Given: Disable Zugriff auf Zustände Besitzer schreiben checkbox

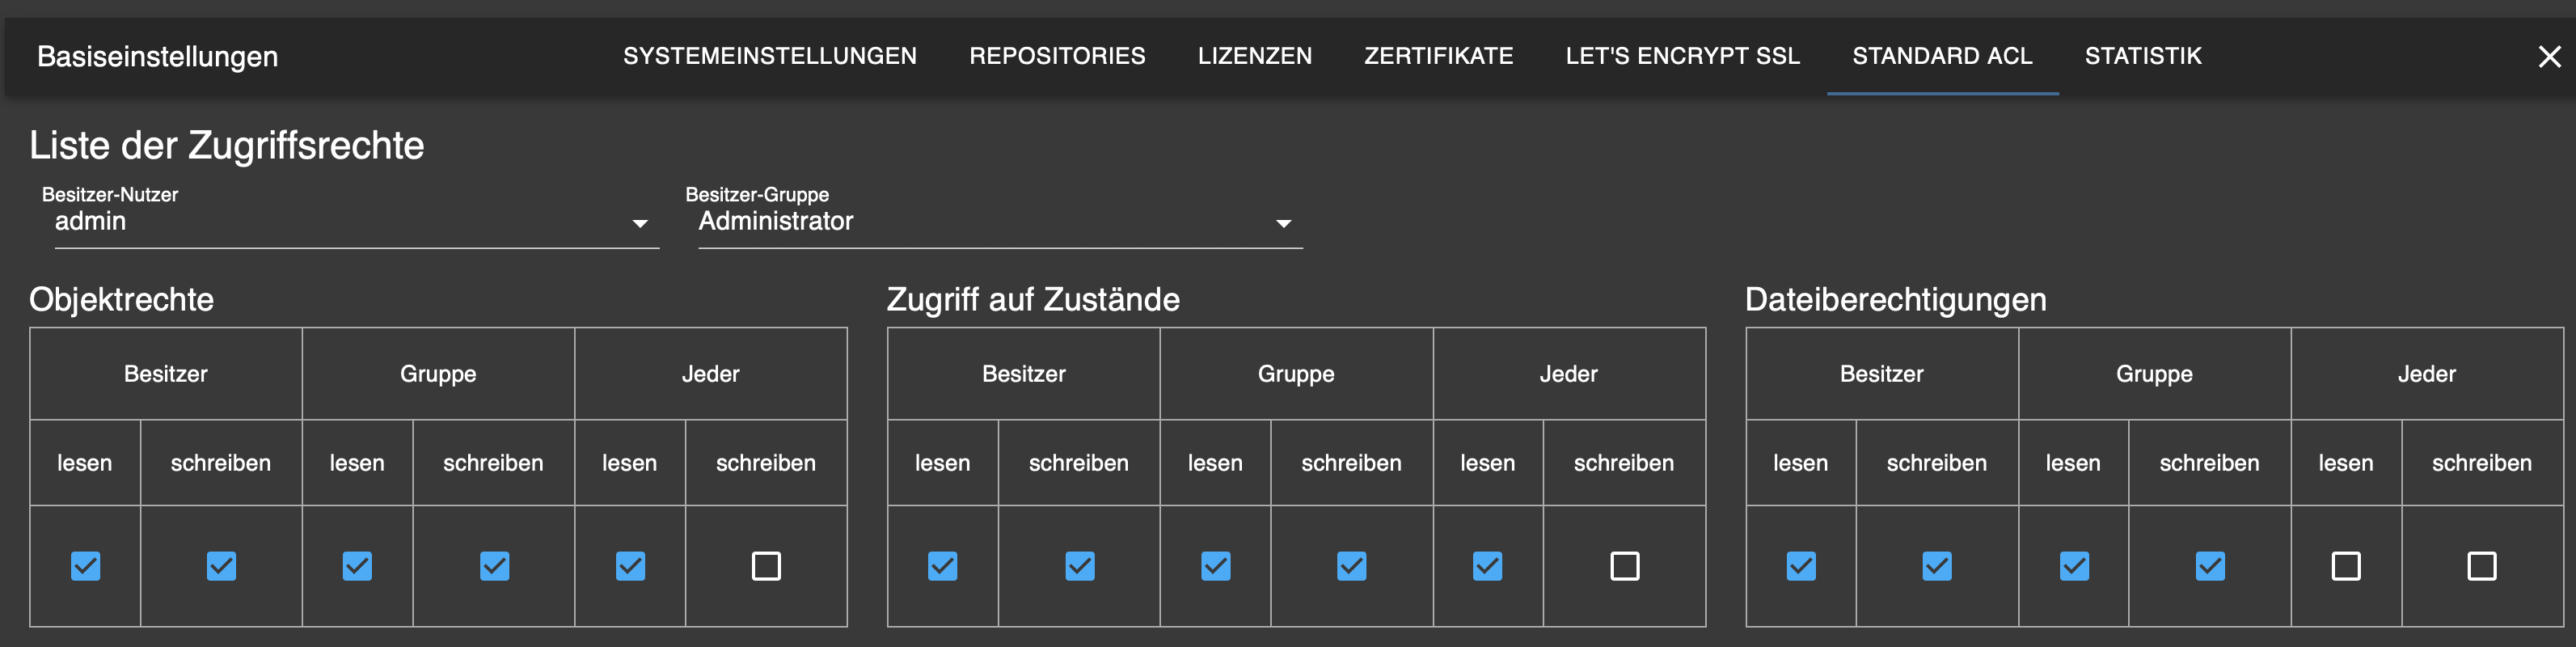Looking at the screenshot, I should (x=1079, y=566).
